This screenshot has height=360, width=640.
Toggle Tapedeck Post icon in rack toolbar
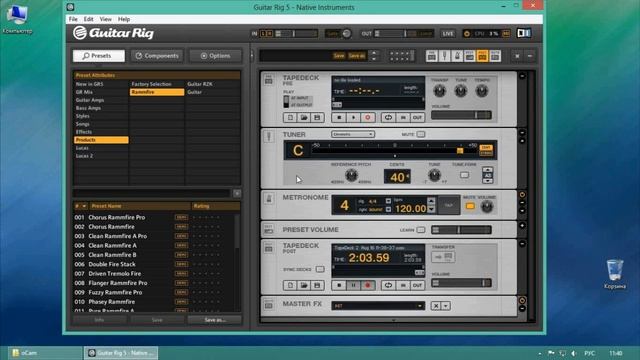[x=482, y=56]
